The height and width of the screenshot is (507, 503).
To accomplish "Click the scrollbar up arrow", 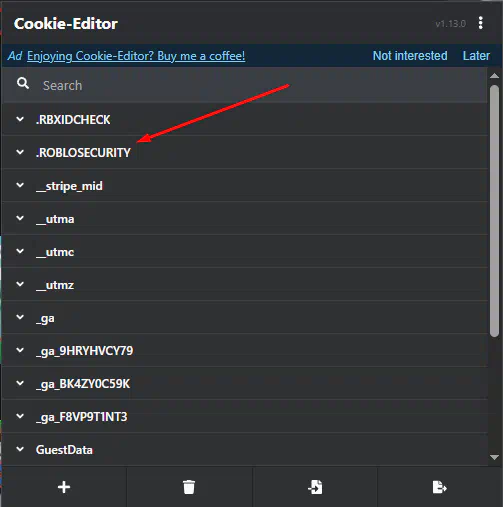I will pyautogui.click(x=494, y=76).
